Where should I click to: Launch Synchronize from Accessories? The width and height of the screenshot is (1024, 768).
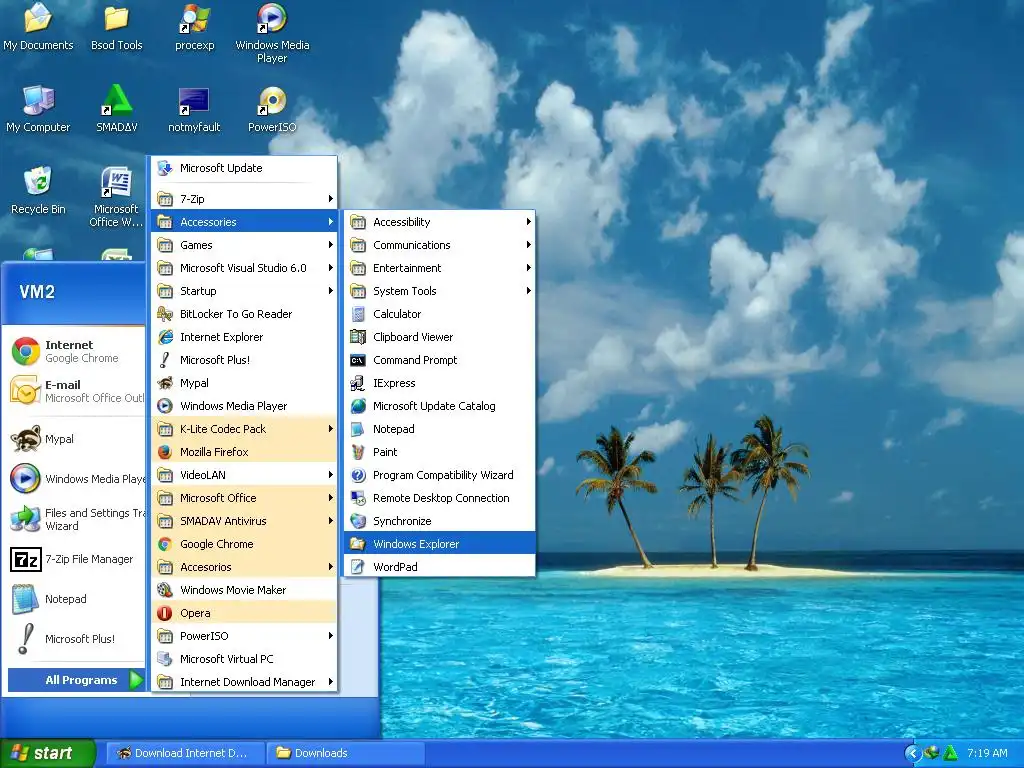[440, 521]
